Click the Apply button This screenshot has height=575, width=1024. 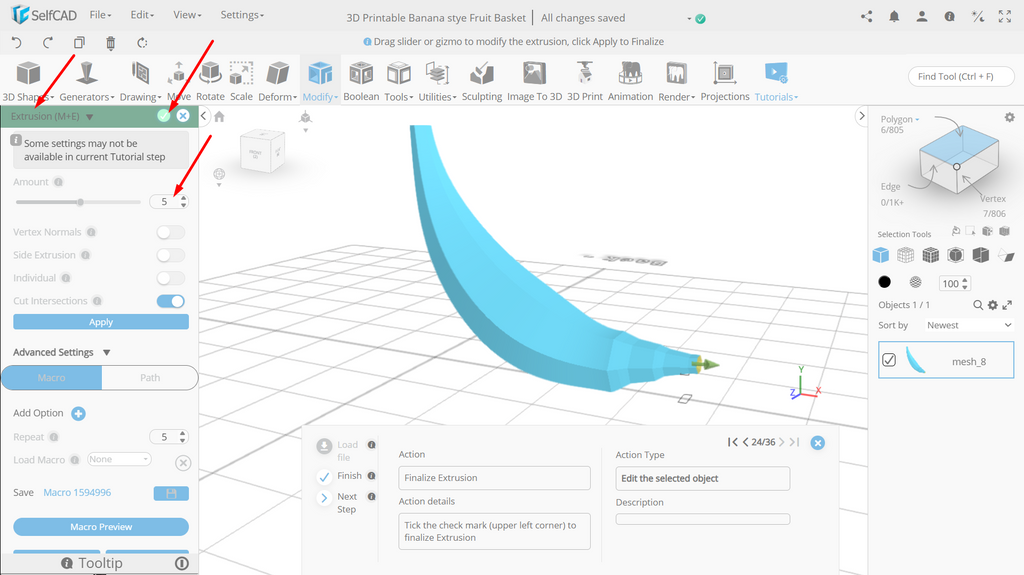click(101, 322)
